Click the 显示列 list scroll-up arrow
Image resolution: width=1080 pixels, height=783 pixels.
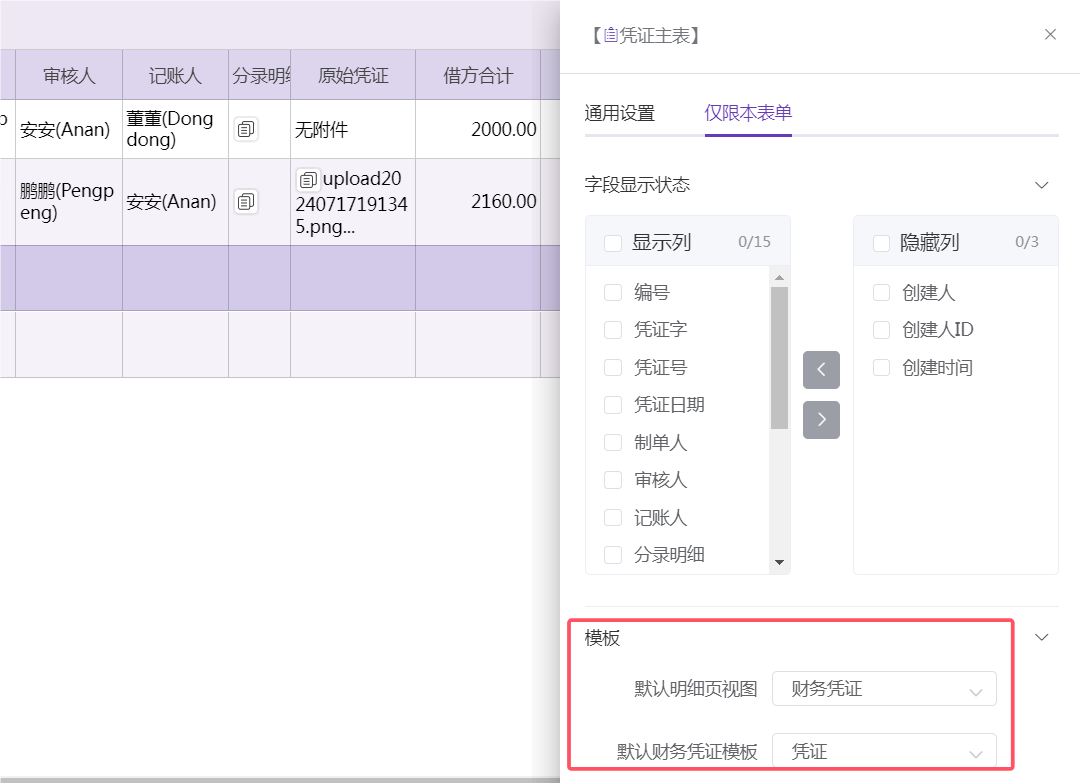coord(779,278)
